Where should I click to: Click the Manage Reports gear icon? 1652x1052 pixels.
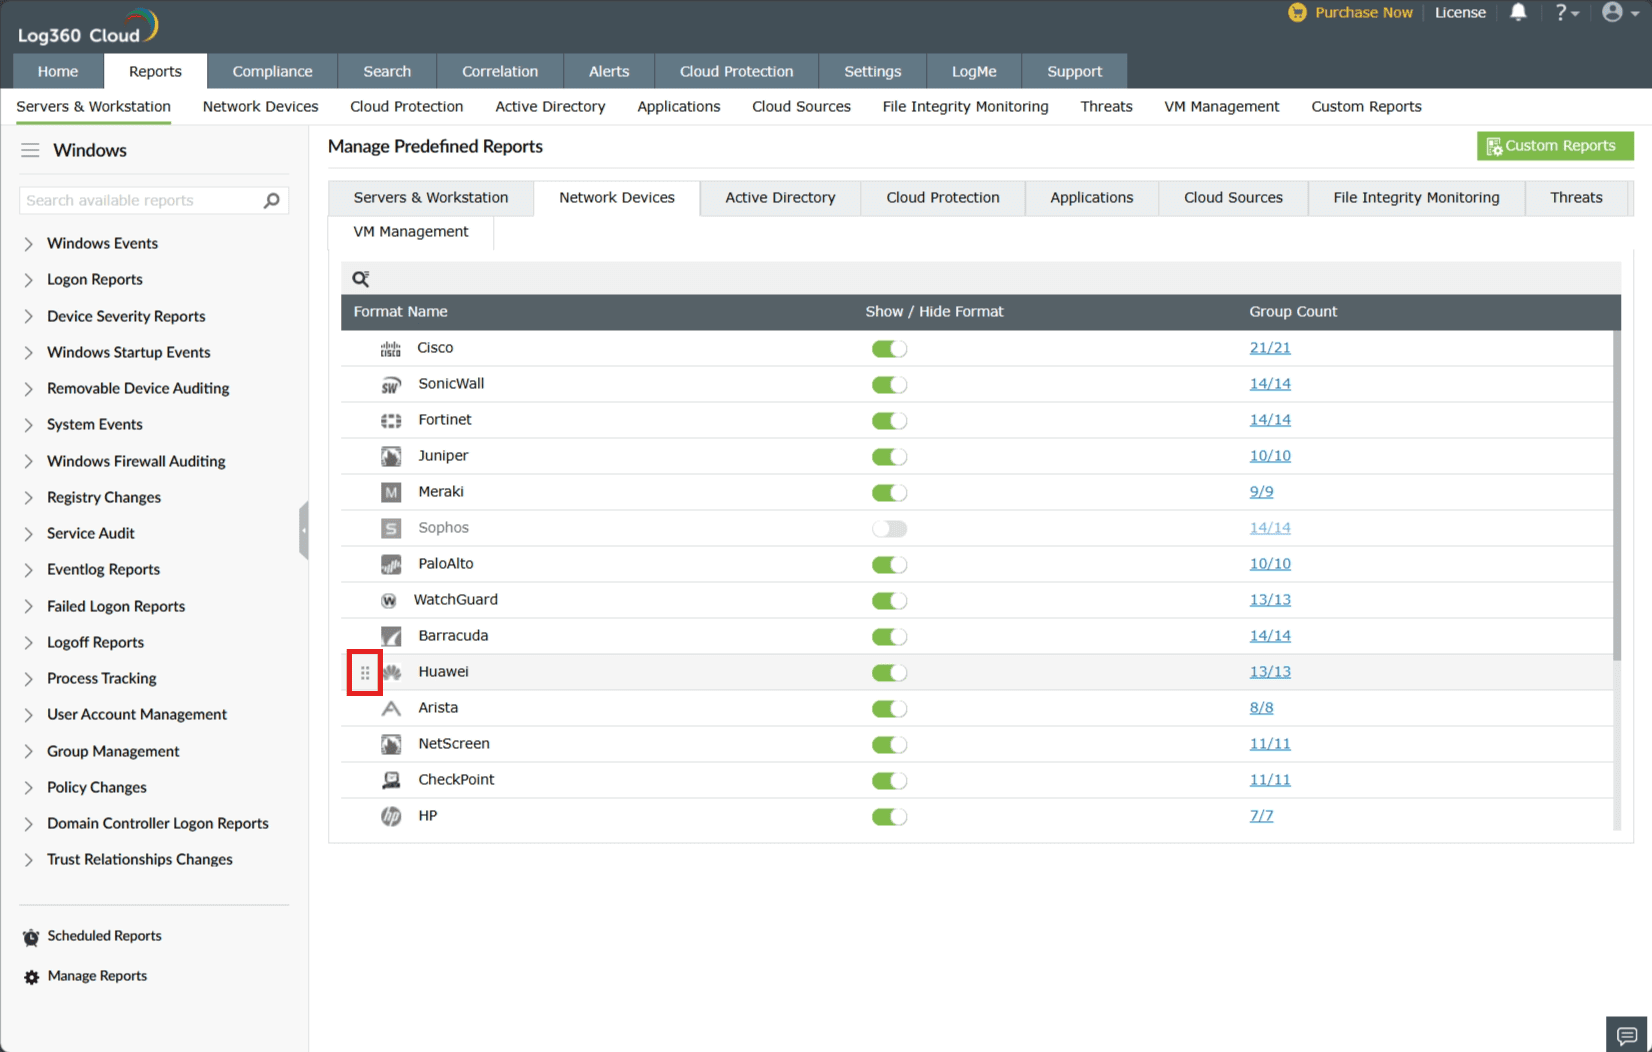tap(29, 975)
